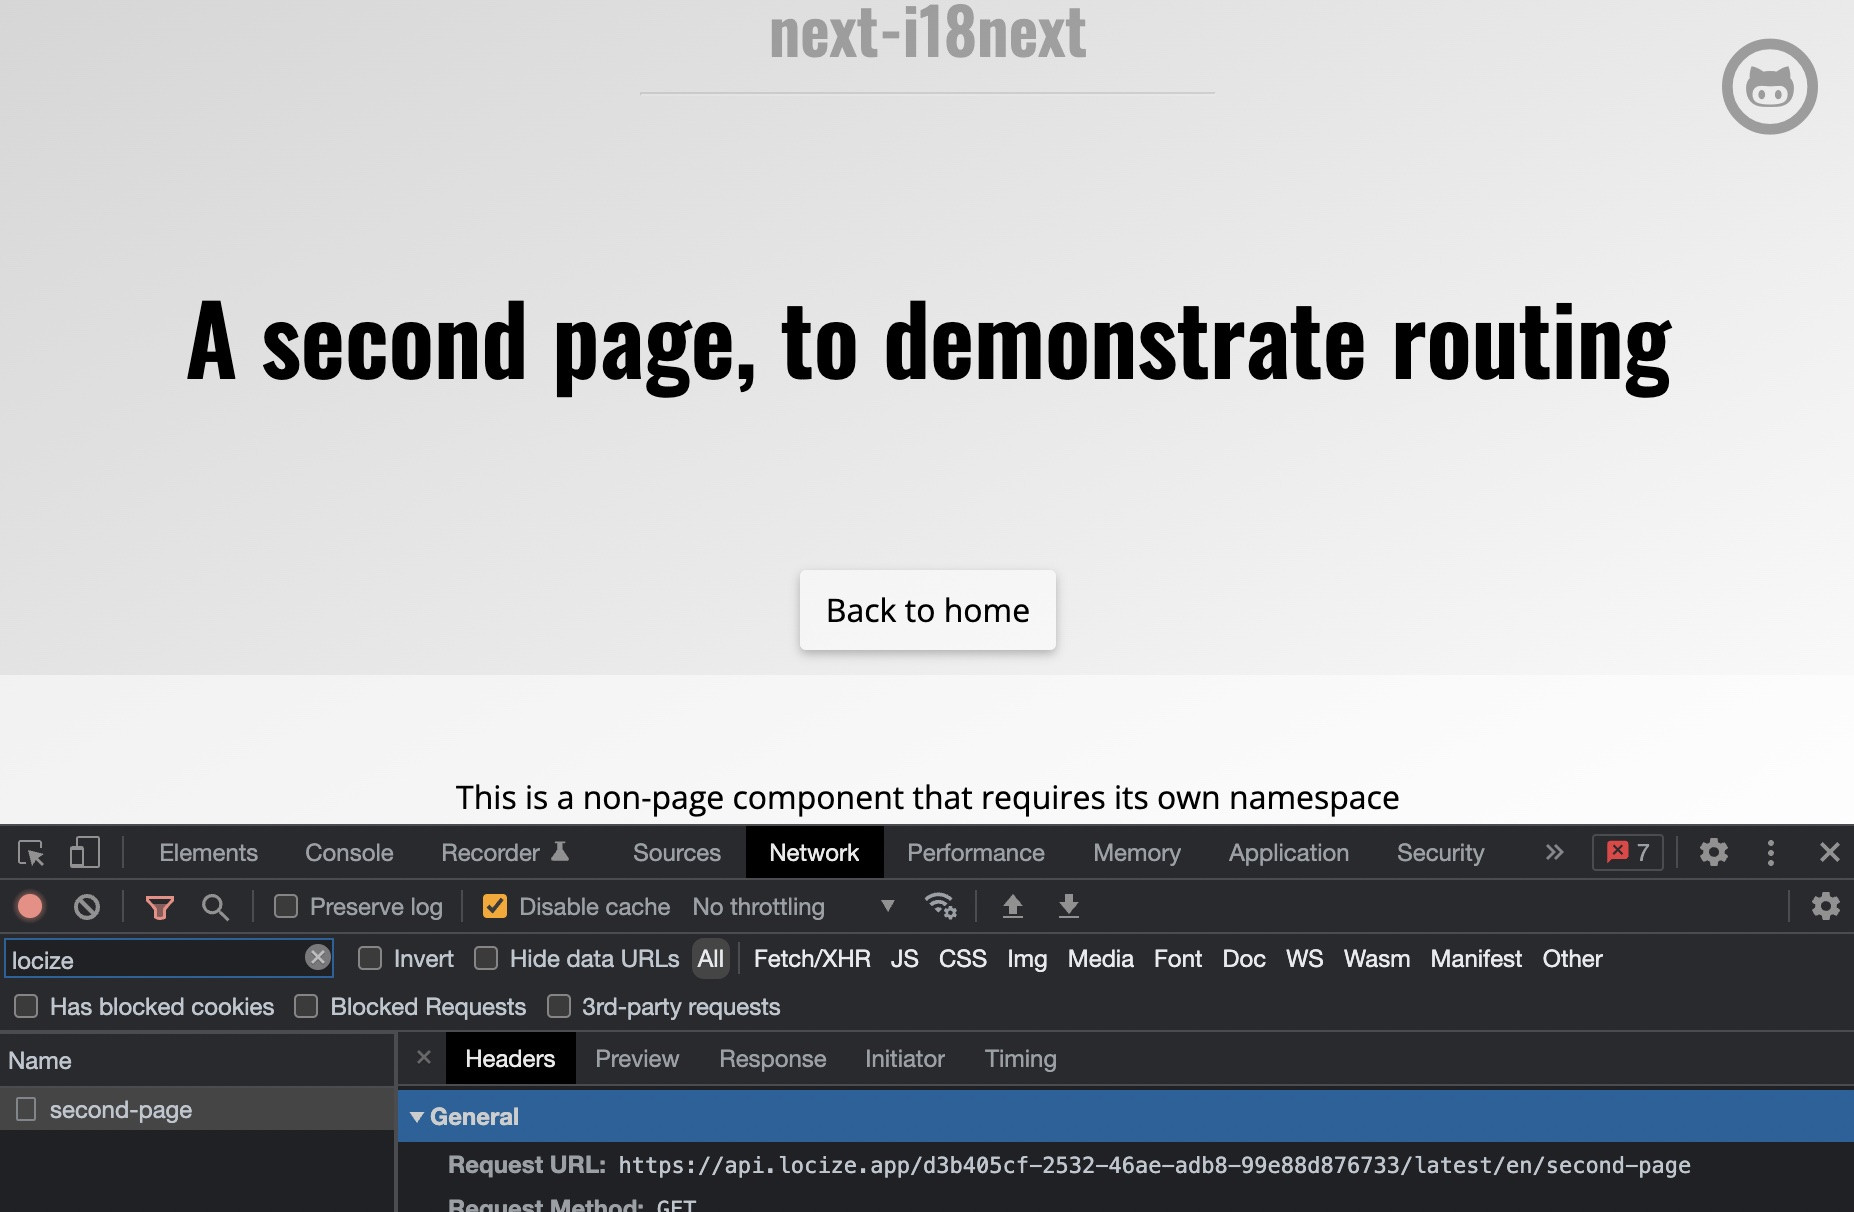The height and width of the screenshot is (1212, 1854).
Task: Toggle the network filter funnel icon
Action: coord(160,907)
